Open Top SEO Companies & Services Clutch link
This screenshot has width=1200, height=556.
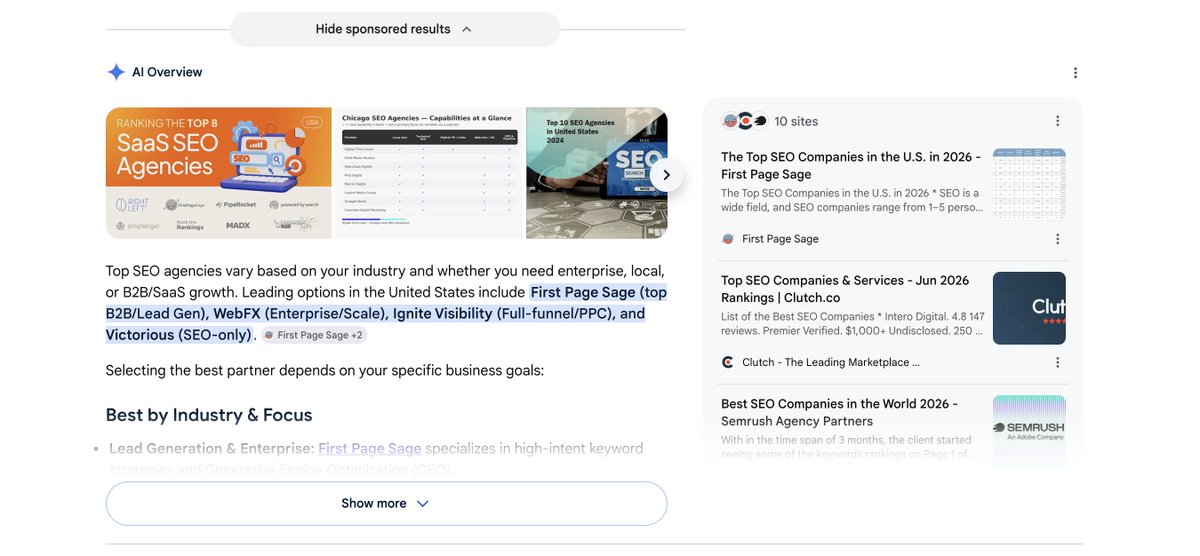point(845,289)
